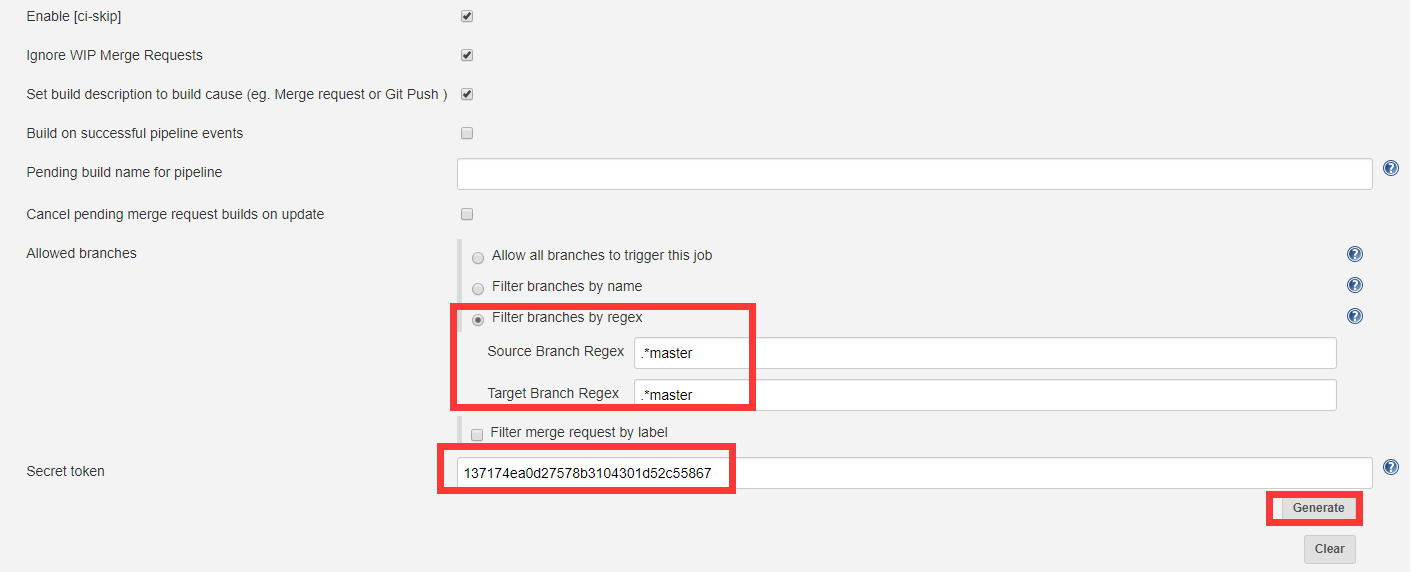
Task: Select Allow all branches to trigger this job
Action: (478, 258)
